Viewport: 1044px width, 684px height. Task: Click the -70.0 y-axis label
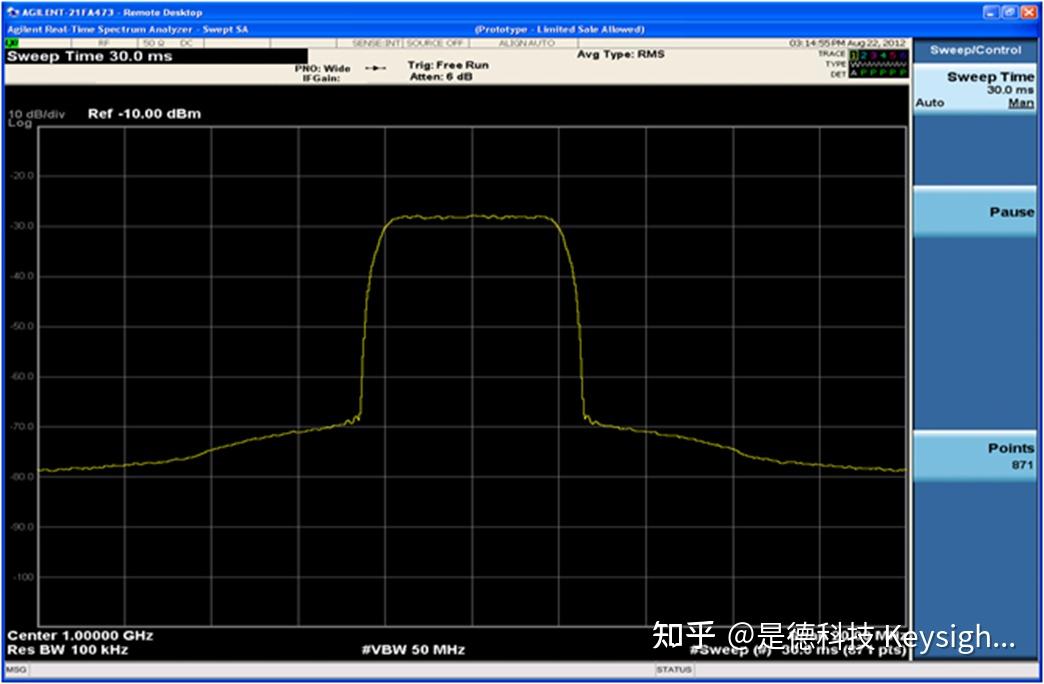point(21,426)
